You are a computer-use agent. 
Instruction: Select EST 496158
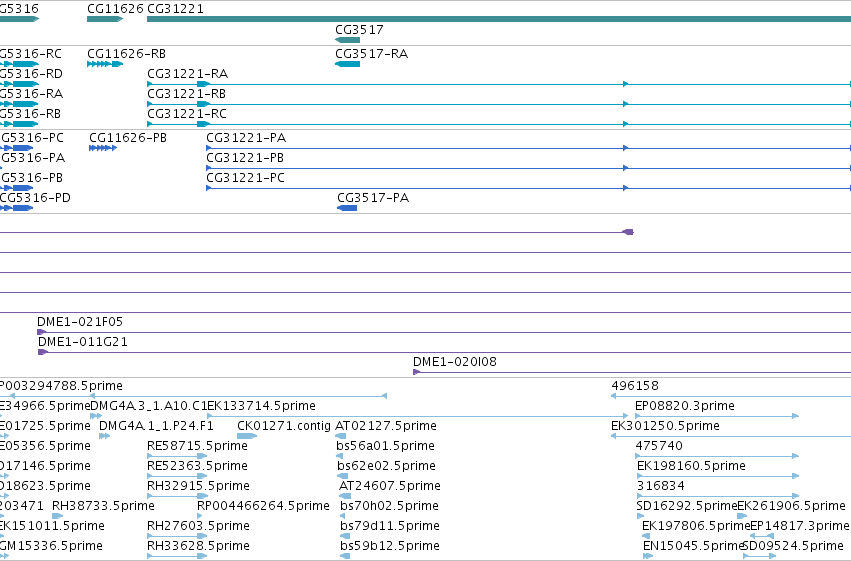click(635, 386)
